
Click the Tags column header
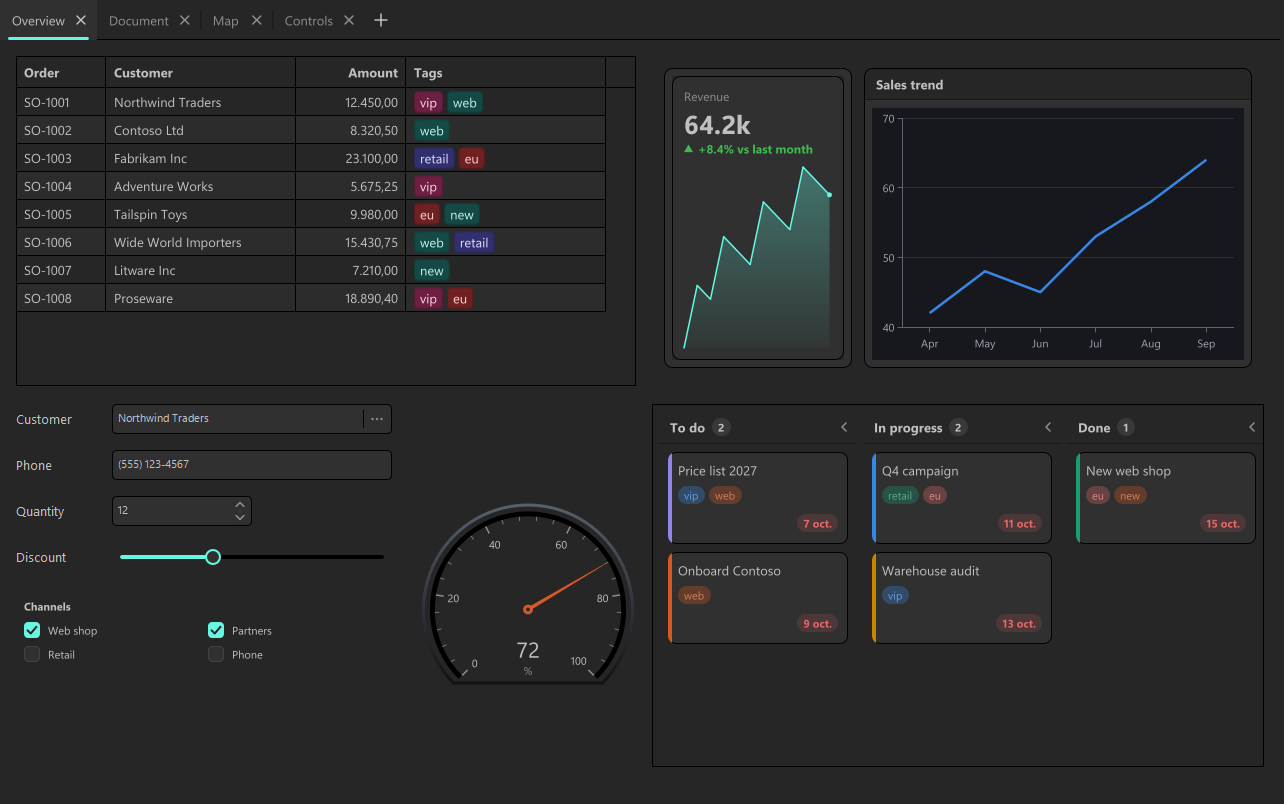[505, 73]
